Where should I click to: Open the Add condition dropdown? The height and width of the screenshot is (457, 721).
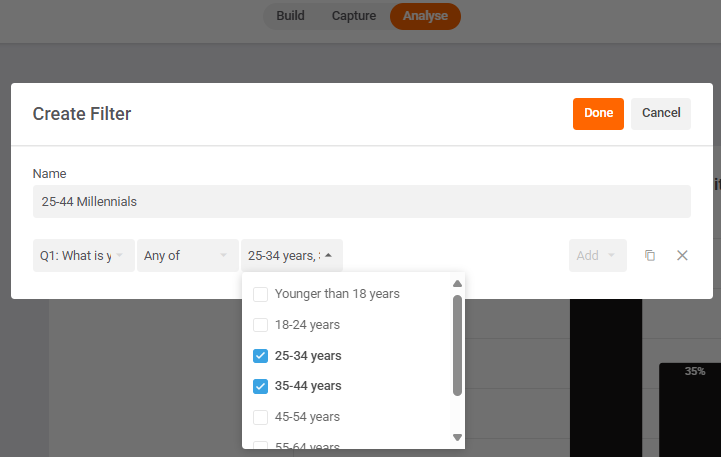598,256
